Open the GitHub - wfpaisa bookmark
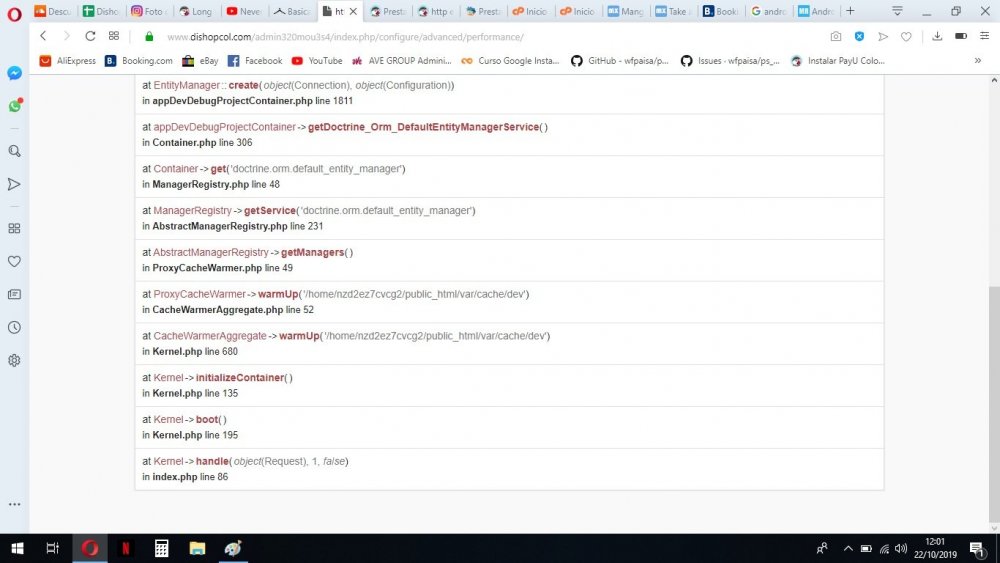 coord(620,61)
